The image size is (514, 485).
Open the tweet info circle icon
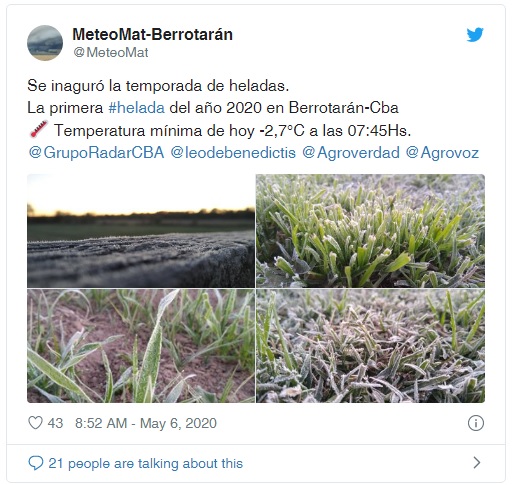tap(476, 423)
